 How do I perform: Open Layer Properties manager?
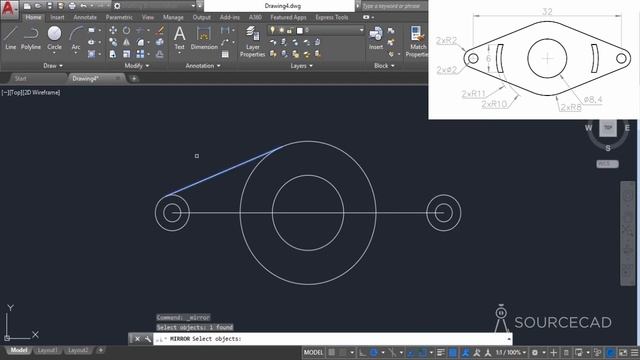252,41
